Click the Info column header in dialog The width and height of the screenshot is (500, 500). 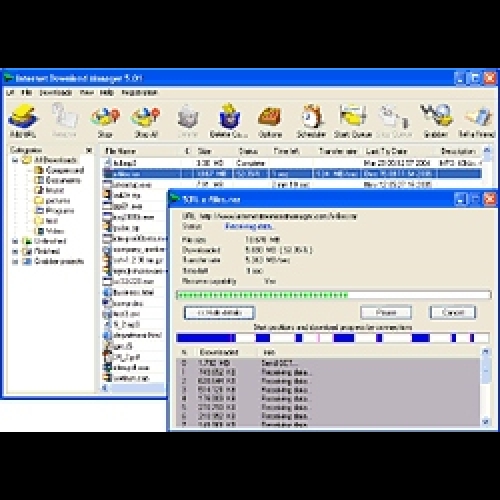[x=269, y=352]
